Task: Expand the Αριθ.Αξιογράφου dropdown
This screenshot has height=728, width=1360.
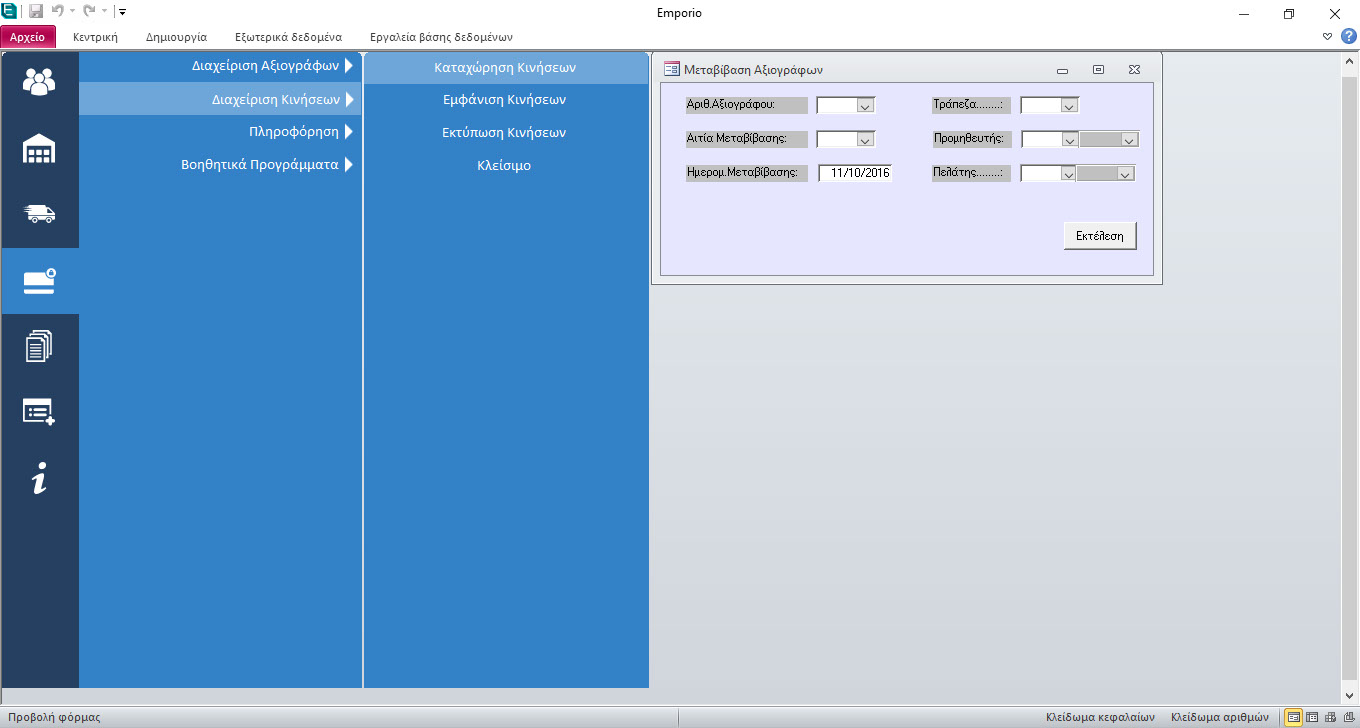Action: pos(866,105)
